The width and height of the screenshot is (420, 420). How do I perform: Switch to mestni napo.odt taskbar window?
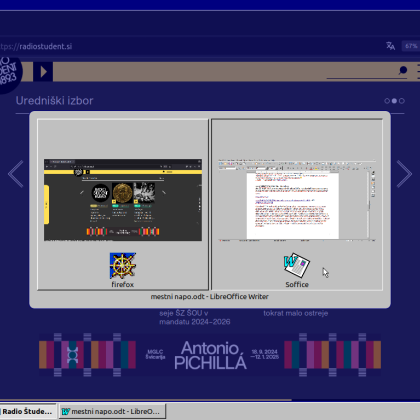point(112,412)
